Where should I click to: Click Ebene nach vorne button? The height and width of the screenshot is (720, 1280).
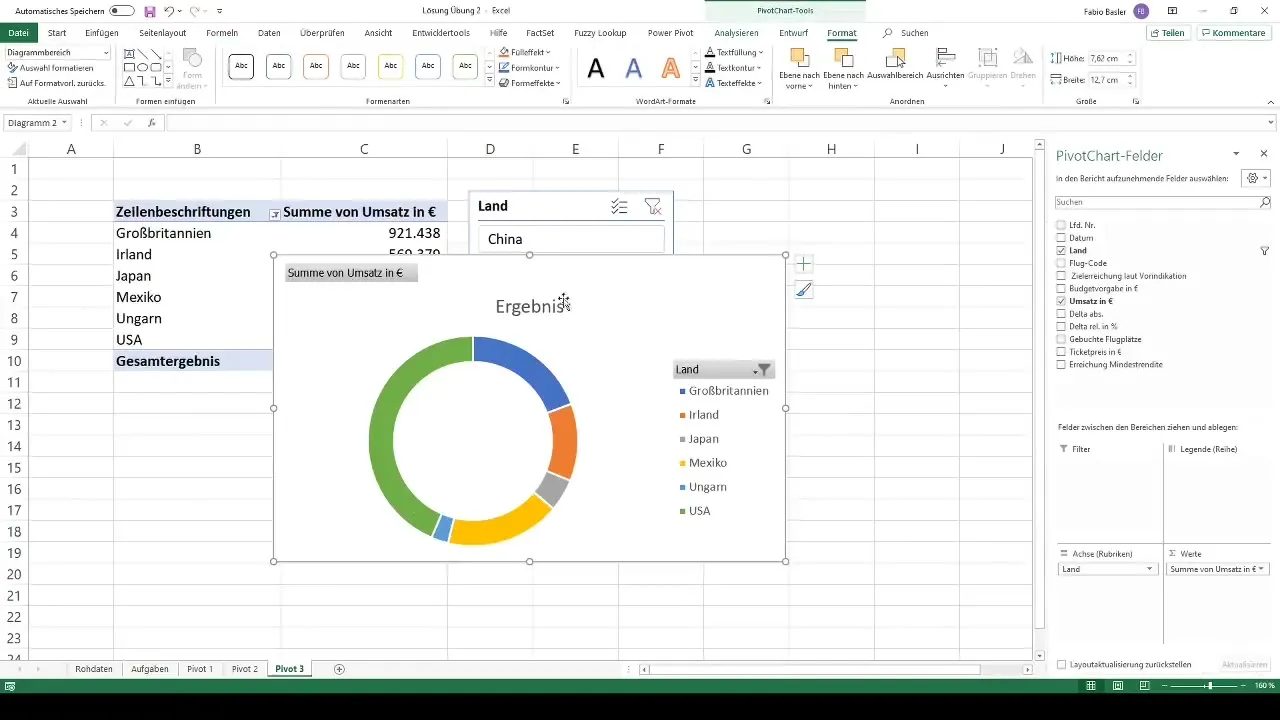[x=798, y=68]
